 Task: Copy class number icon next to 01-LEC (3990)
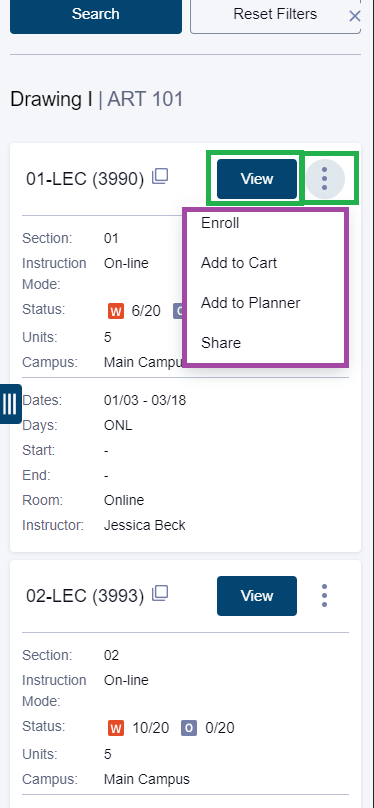point(160,176)
